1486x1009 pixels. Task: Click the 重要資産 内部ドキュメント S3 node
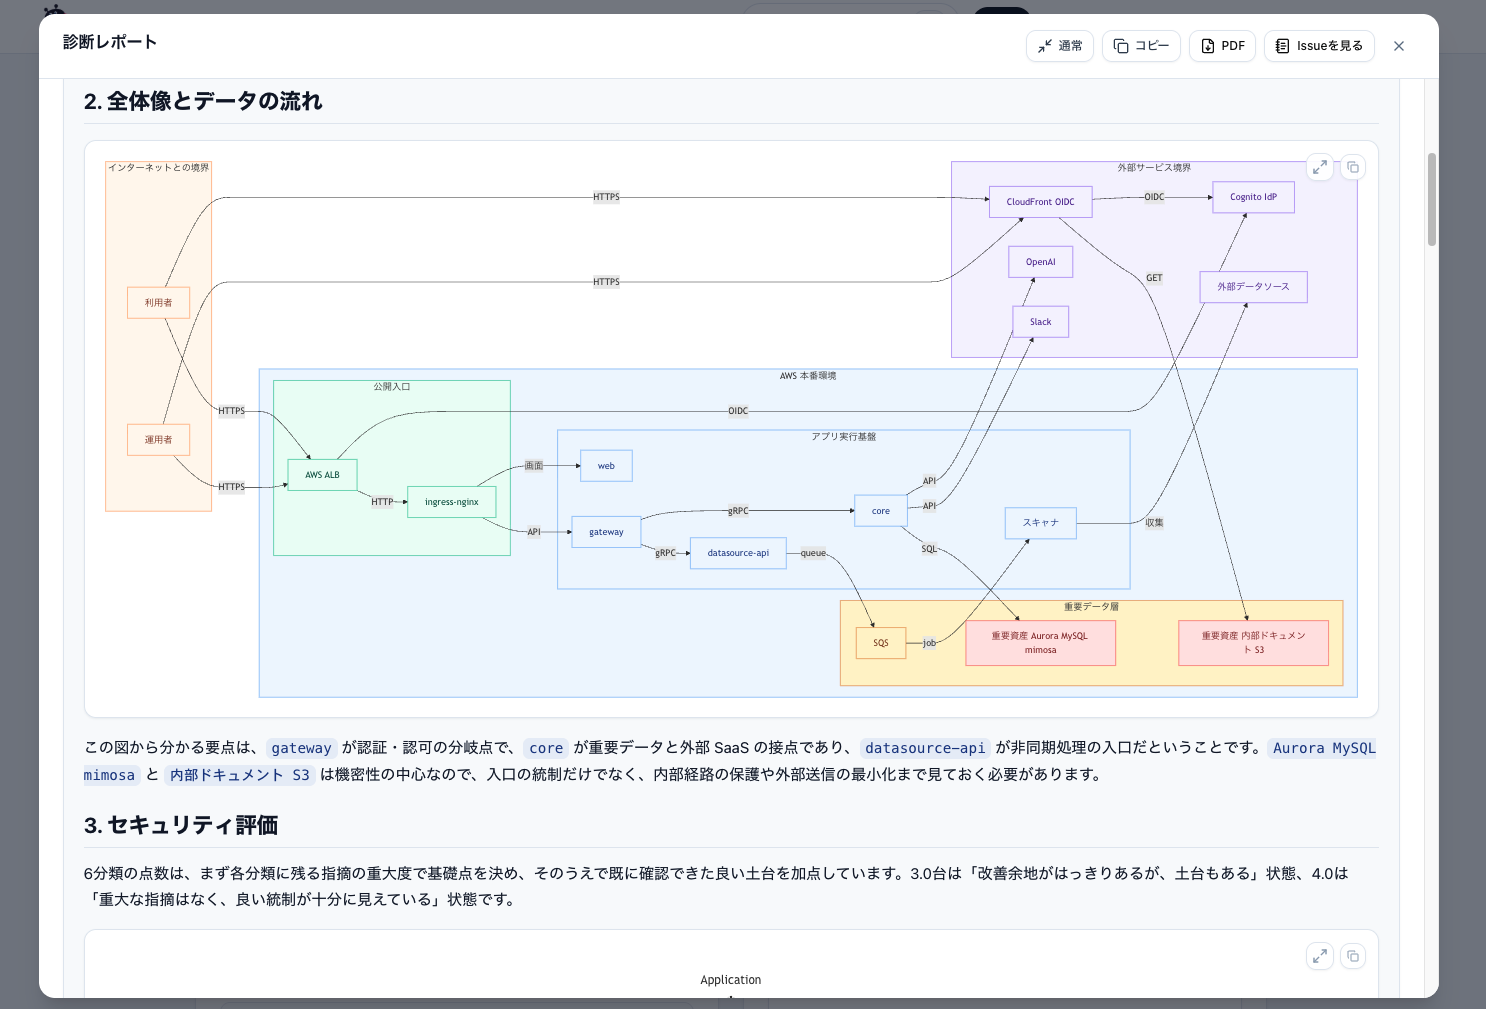click(x=1253, y=643)
